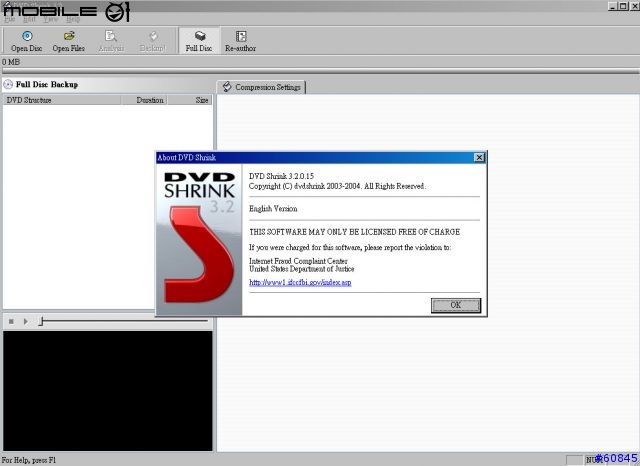Switch to Full Disc mode
Viewport: 640px width, 466px height.
(199, 41)
